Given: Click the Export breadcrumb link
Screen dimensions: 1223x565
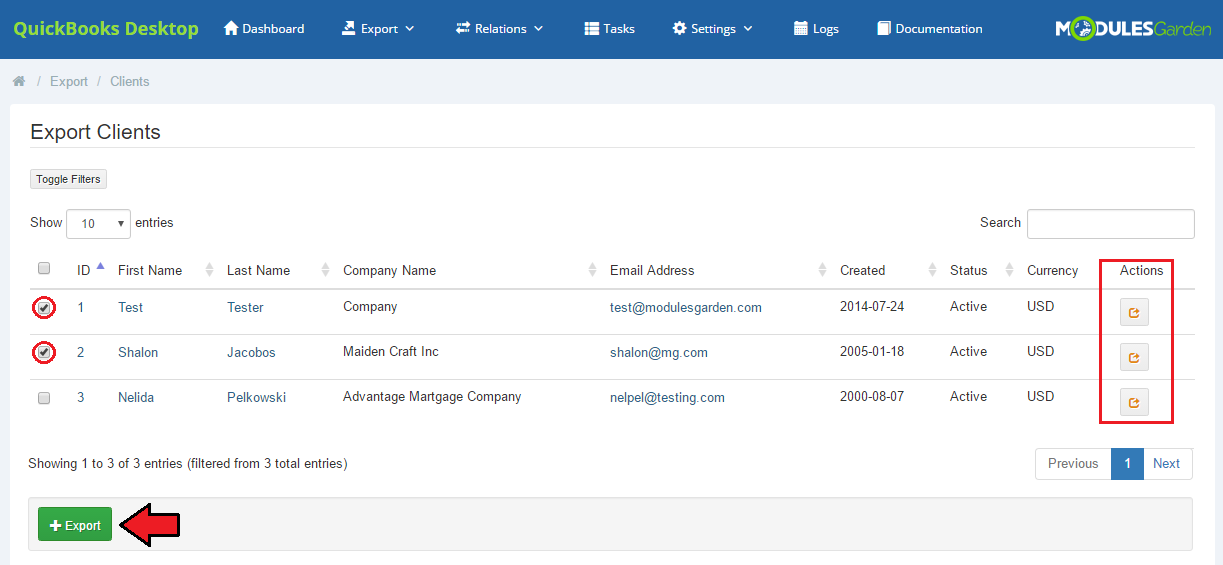Looking at the screenshot, I should click(69, 81).
